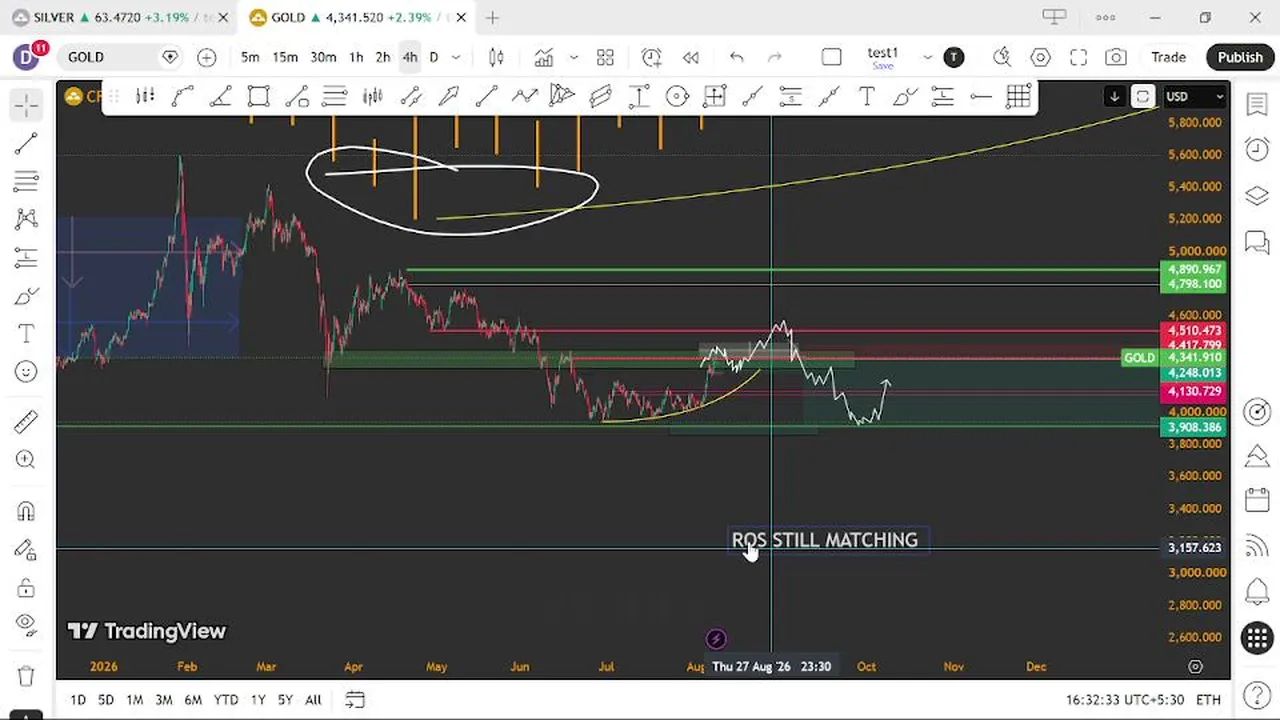The width and height of the screenshot is (1280, 720).
Task: Click the alert clock icon in top toolbar
Action: [651, 57]
